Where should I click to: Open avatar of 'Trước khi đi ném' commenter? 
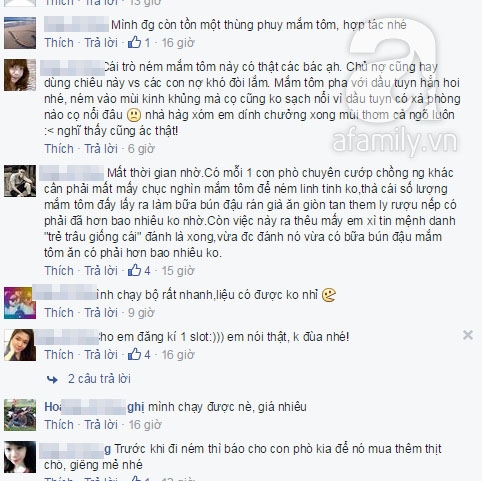click(x=20, y=457)
